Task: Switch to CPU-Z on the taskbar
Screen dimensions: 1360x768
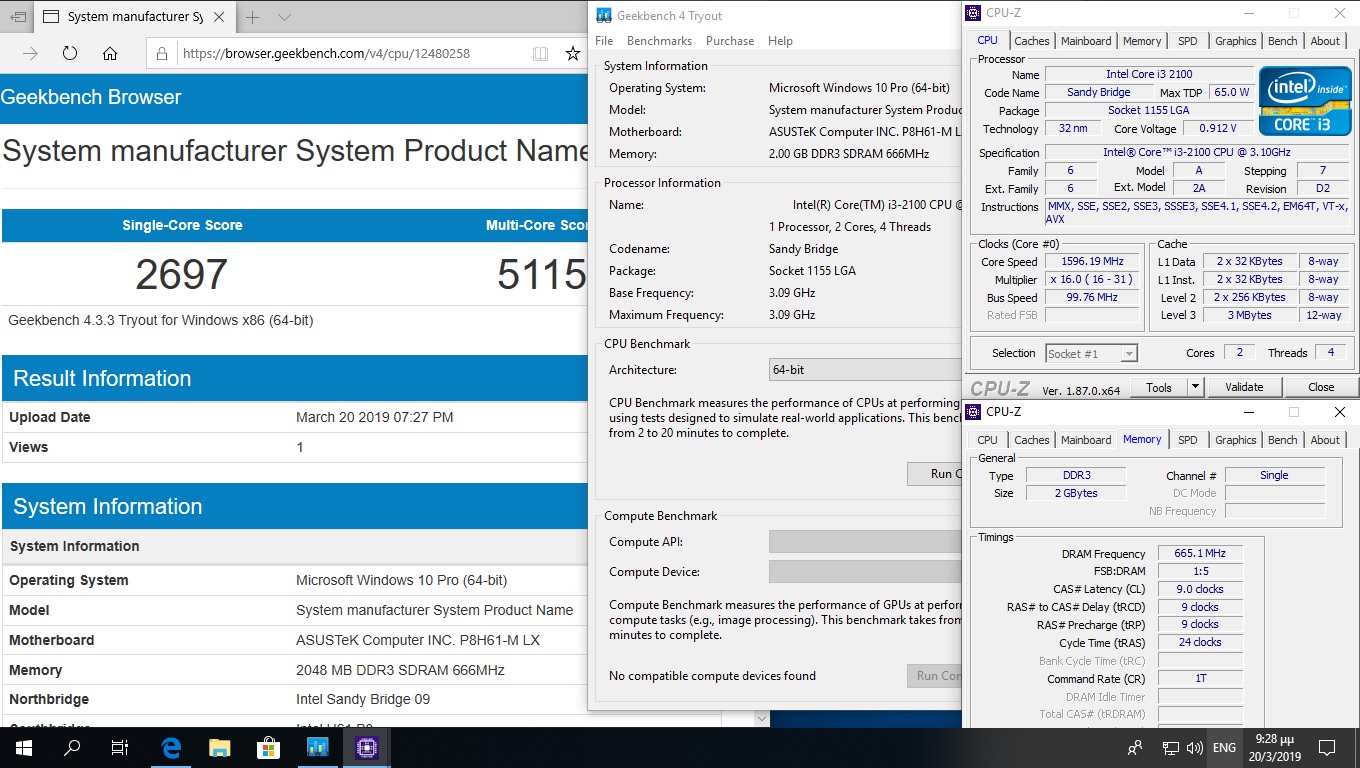Action: coord(367,747)
